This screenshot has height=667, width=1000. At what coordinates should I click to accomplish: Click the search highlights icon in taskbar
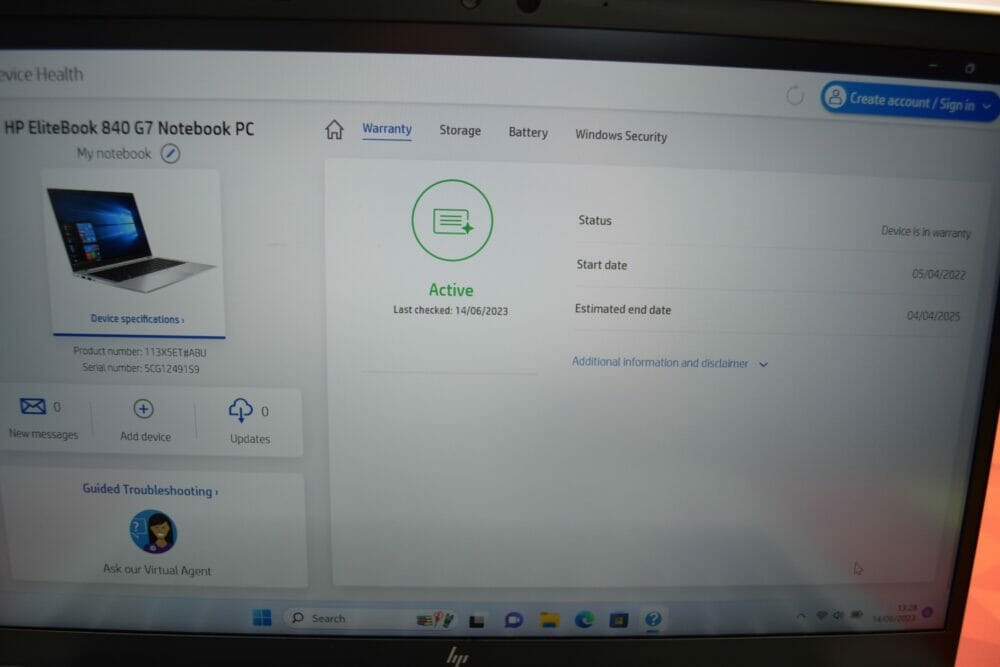434,619
